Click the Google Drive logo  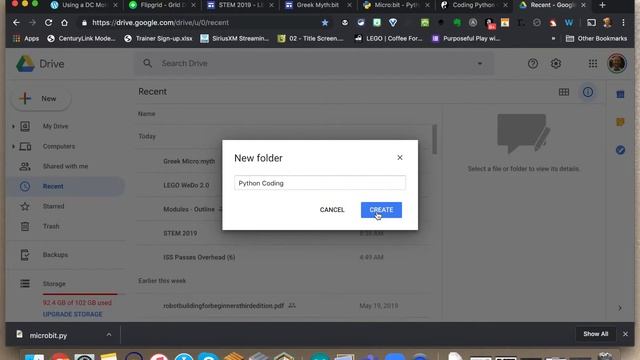pos(40,64)
